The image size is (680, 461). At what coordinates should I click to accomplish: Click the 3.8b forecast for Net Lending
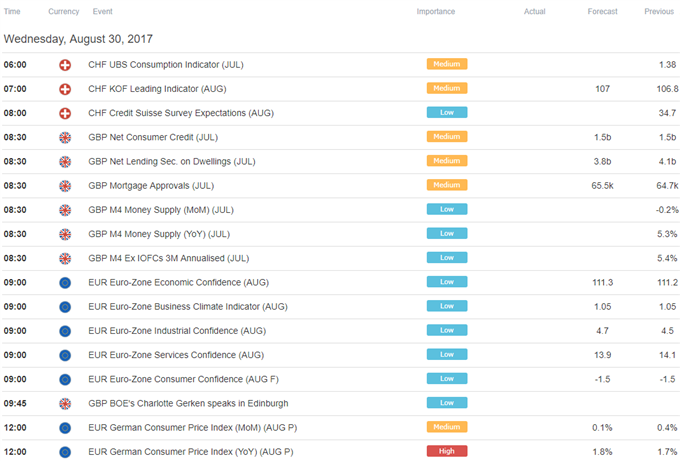602,162
